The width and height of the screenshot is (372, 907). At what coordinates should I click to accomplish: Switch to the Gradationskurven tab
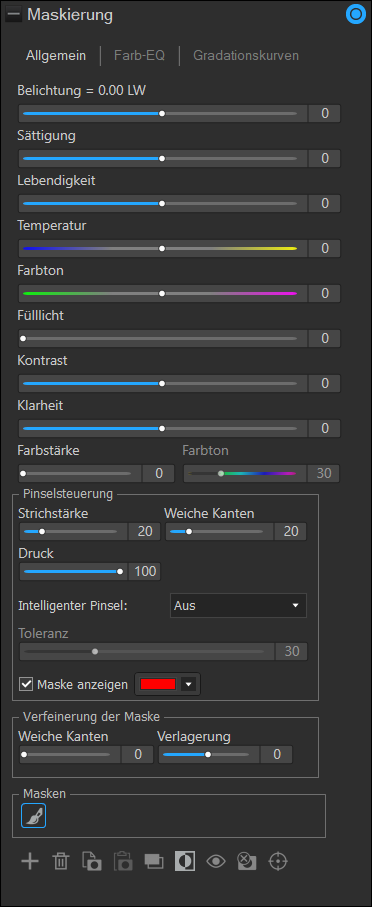point(246,56)
